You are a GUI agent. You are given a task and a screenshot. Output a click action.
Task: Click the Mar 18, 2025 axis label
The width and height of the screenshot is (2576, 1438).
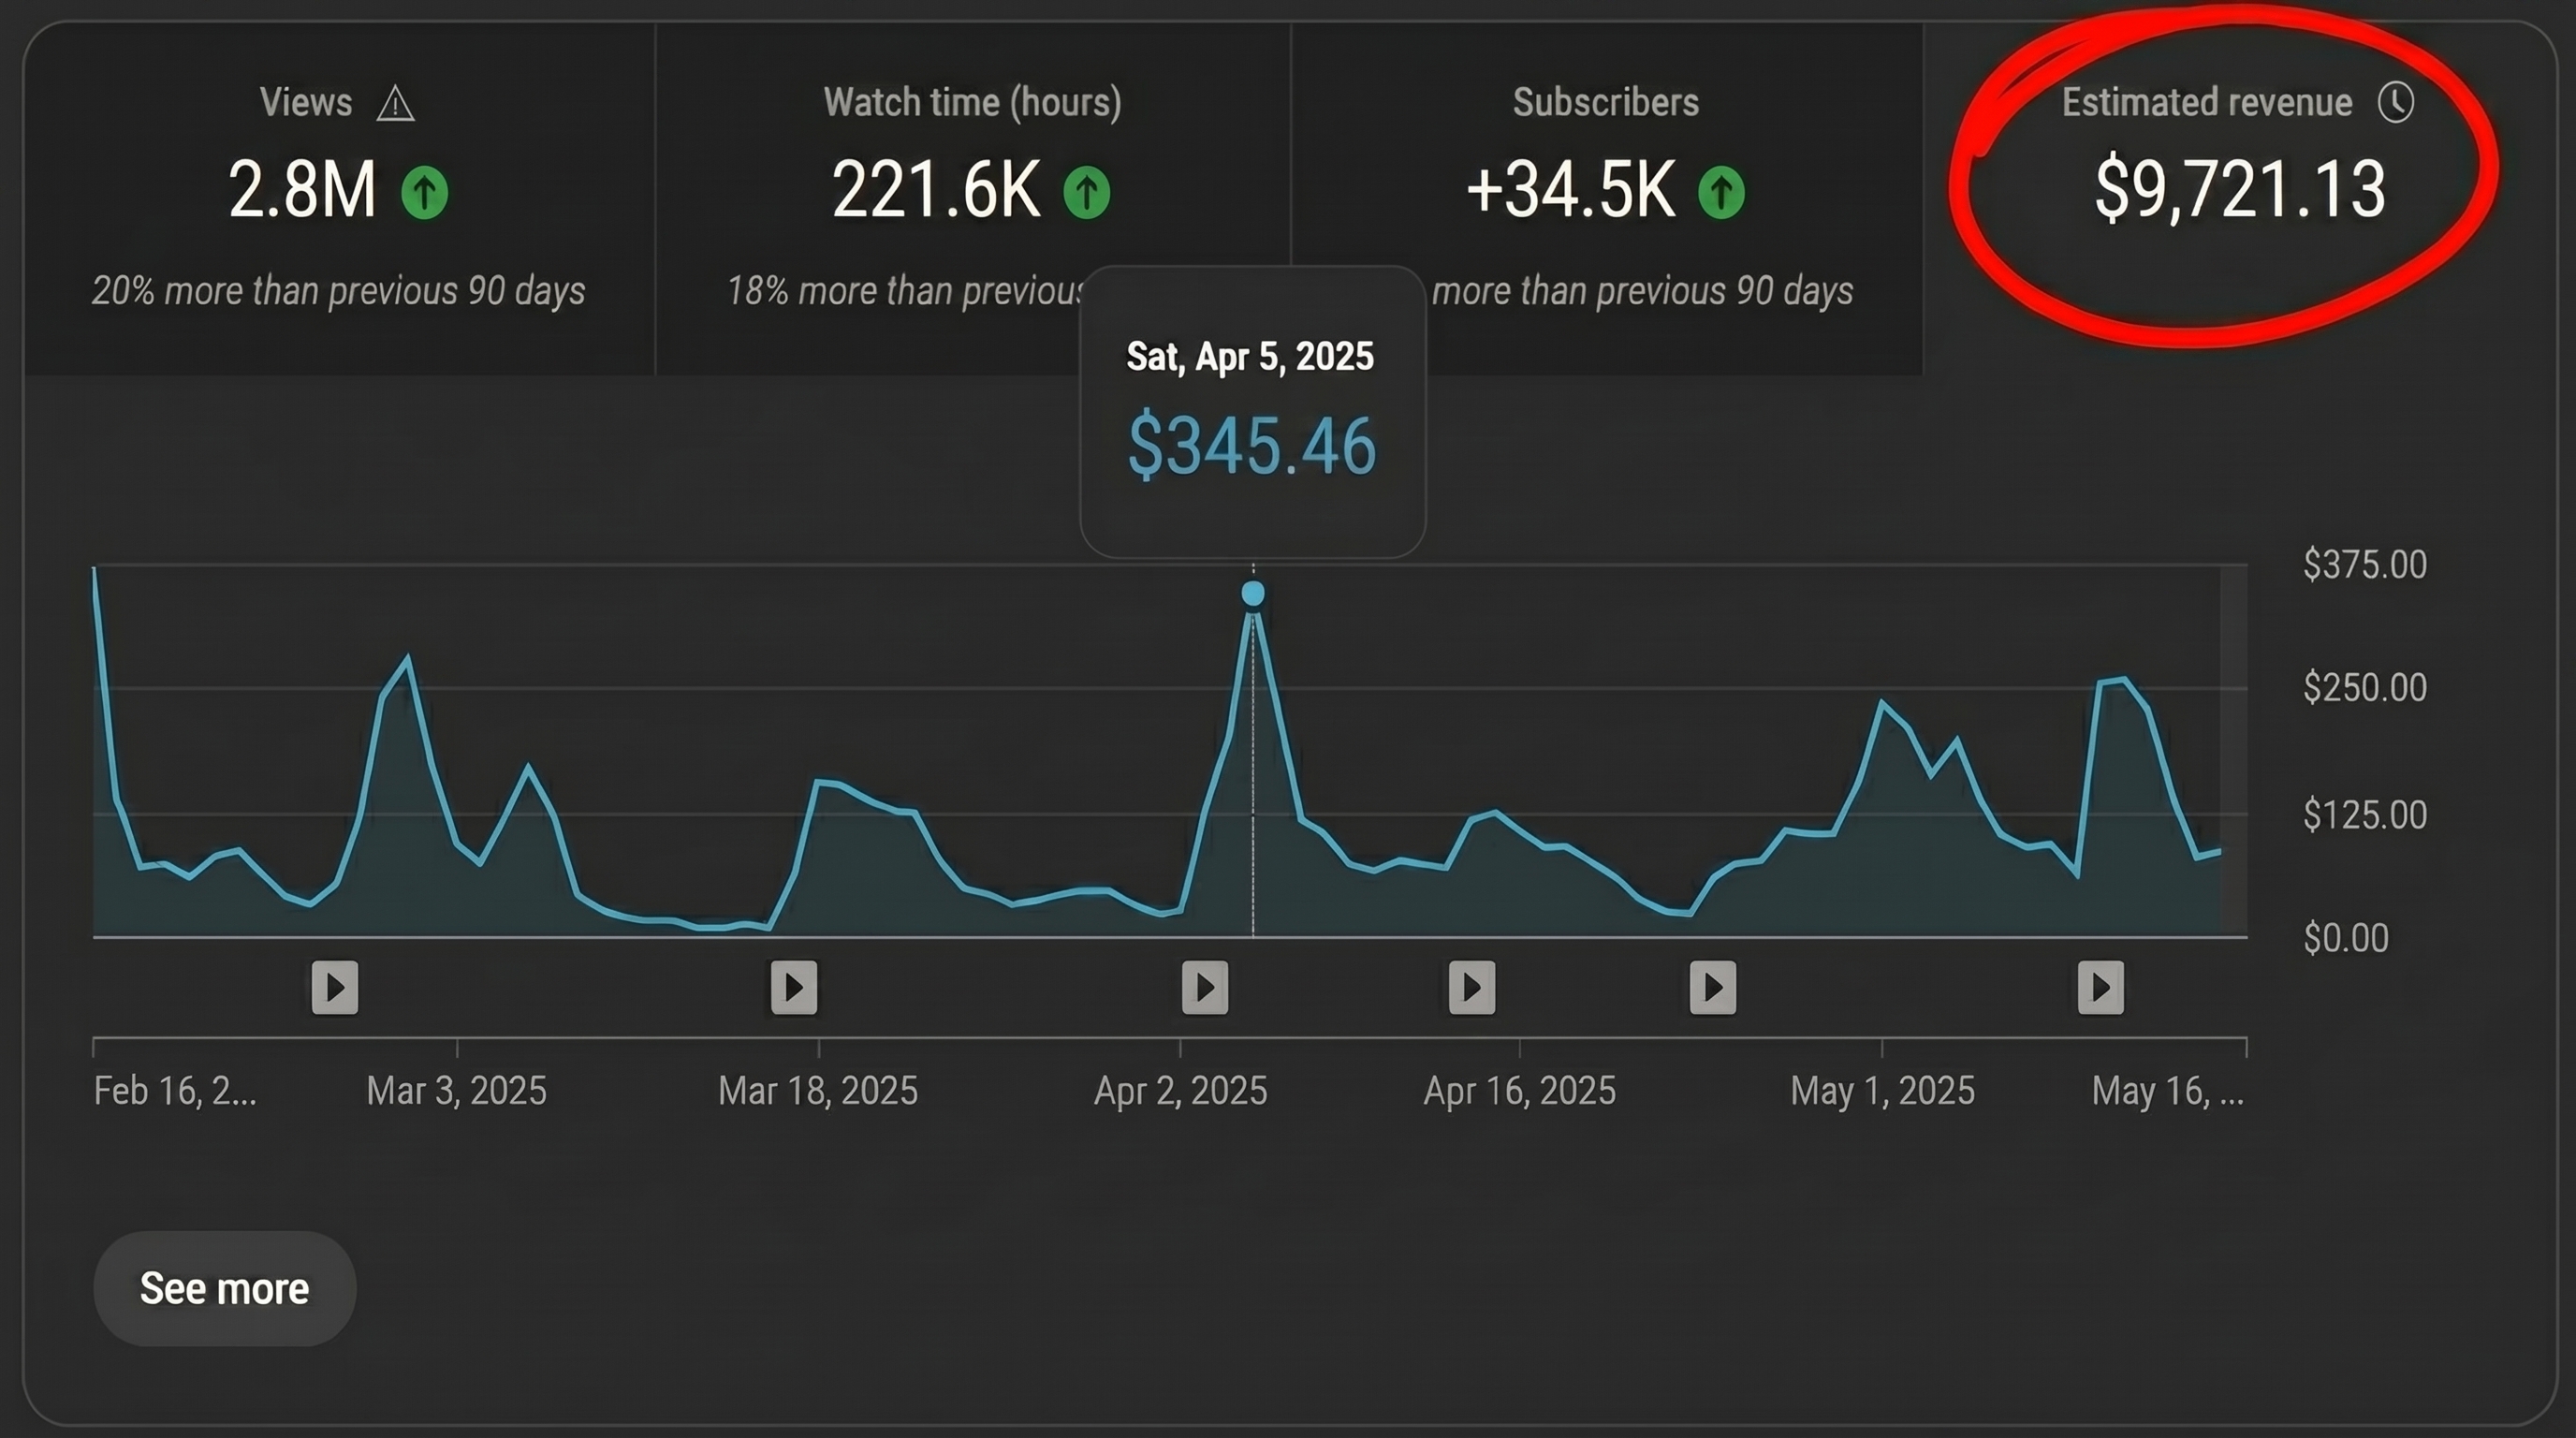click(x=818, y=1090)
